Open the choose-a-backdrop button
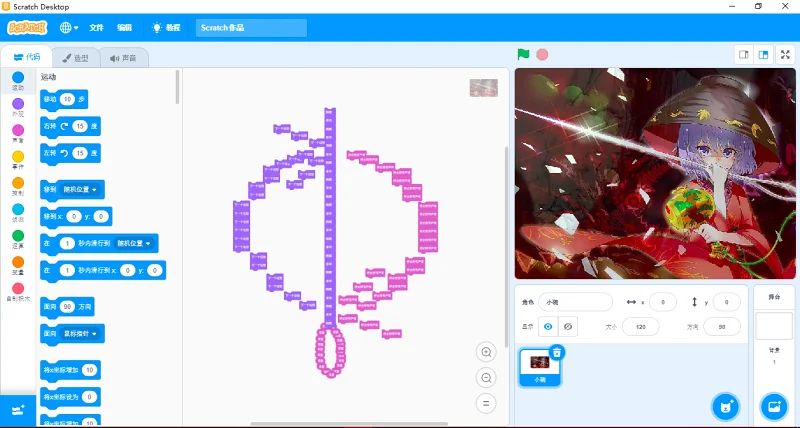 773,406
